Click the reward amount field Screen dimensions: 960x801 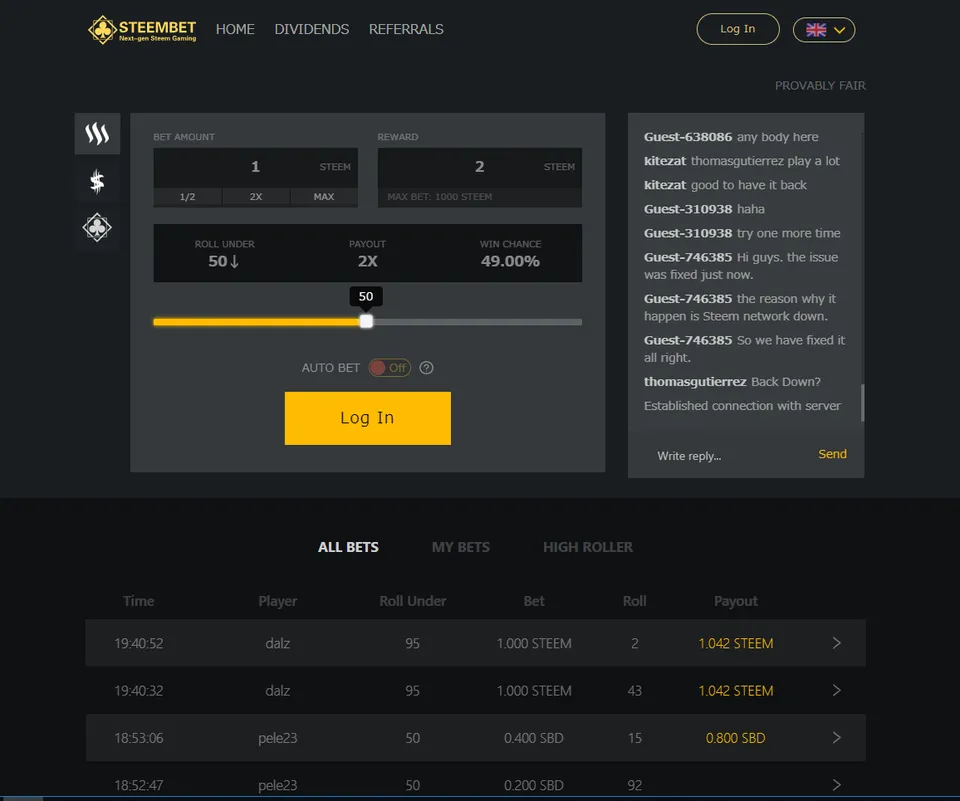(479, 167)
